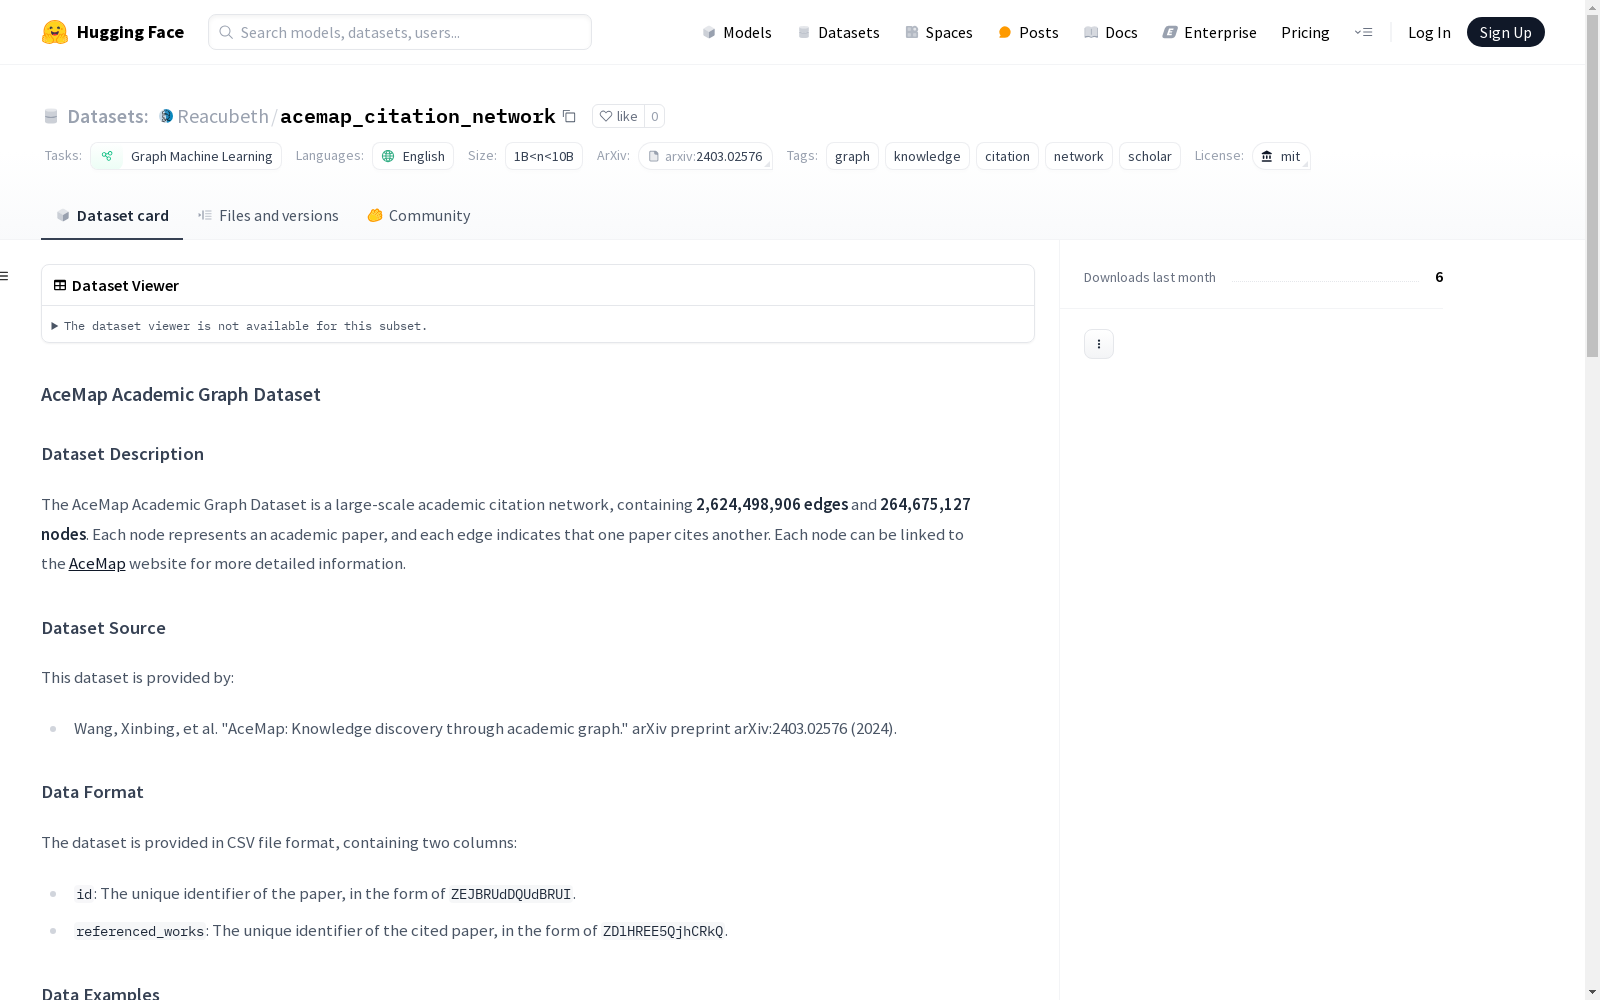
Task: Select the 1B<n<10B size tag
Action: (x=544, y=156)
